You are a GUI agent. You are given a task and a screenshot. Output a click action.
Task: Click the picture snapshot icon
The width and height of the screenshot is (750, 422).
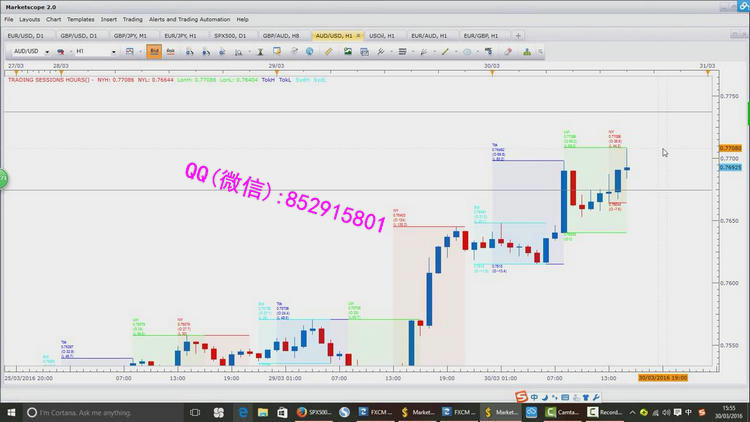coord(347,51)
